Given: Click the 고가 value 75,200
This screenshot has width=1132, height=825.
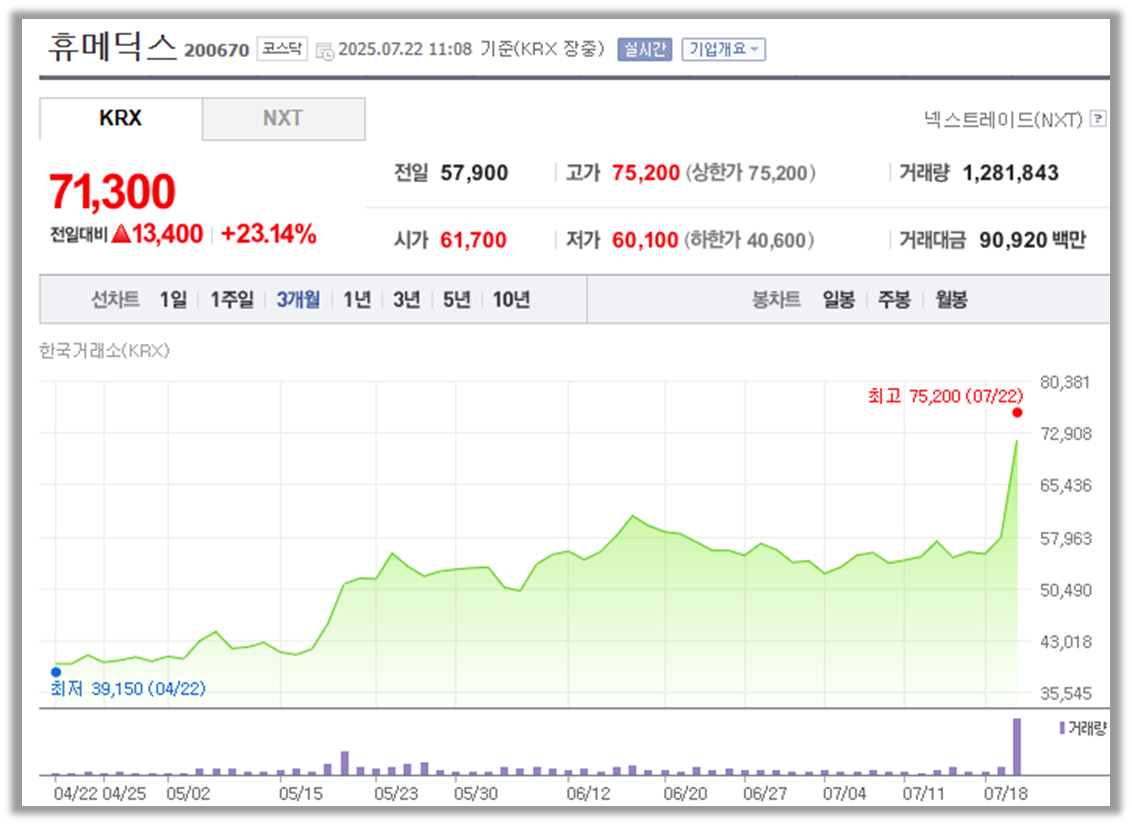Looking at the screenshot, I should pos(646,173).
